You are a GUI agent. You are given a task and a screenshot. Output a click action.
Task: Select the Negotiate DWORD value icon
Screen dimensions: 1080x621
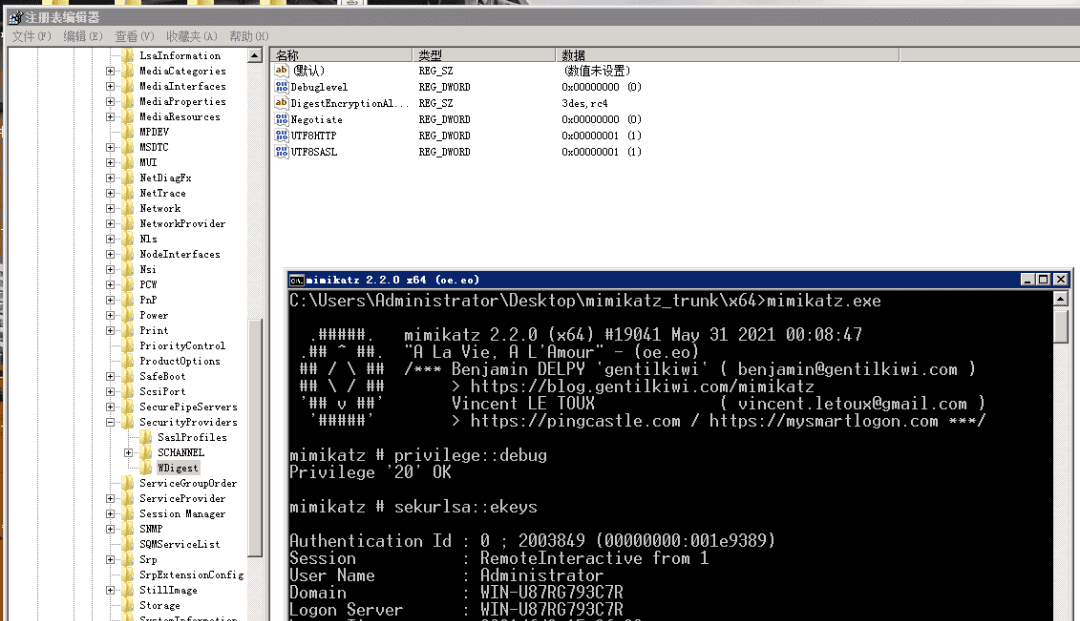point(281,120)
